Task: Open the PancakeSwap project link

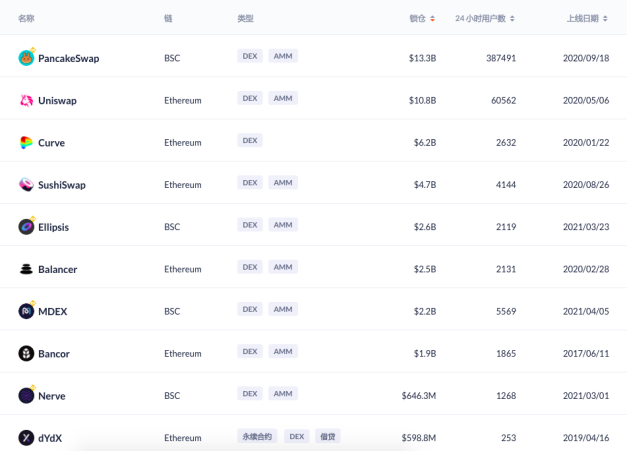Action: coord(68,58)
